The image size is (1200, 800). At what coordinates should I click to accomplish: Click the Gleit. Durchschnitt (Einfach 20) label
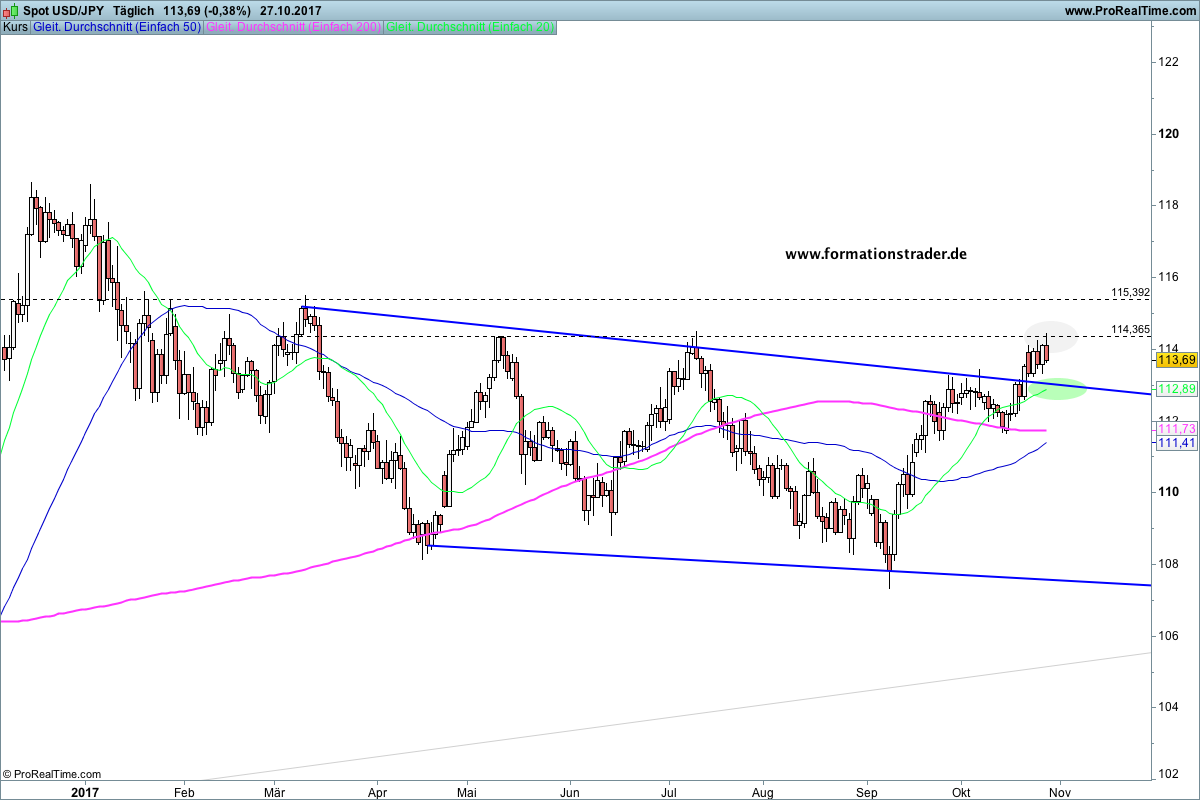click(x=470, y=27)
